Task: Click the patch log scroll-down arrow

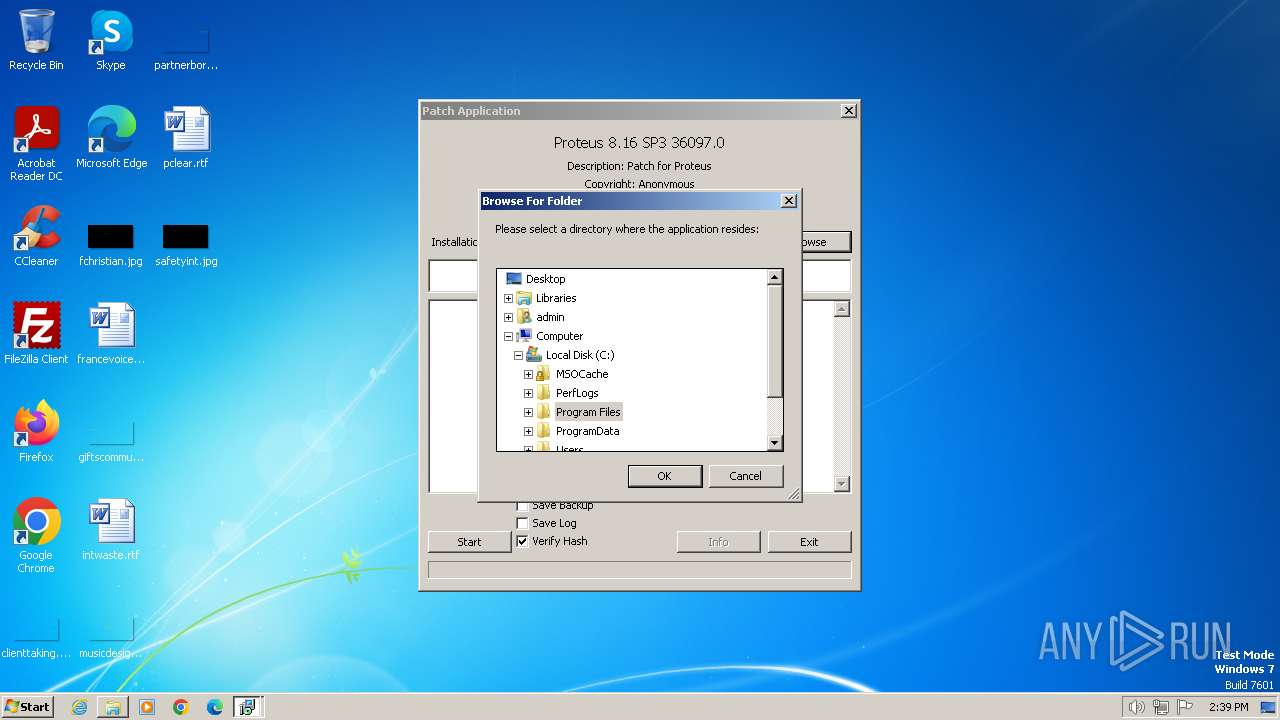Action: (841, 484)
